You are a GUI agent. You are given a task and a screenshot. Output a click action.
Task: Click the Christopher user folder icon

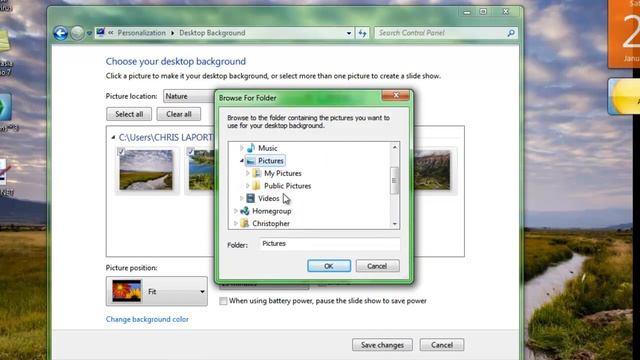[x=245, y=224]
